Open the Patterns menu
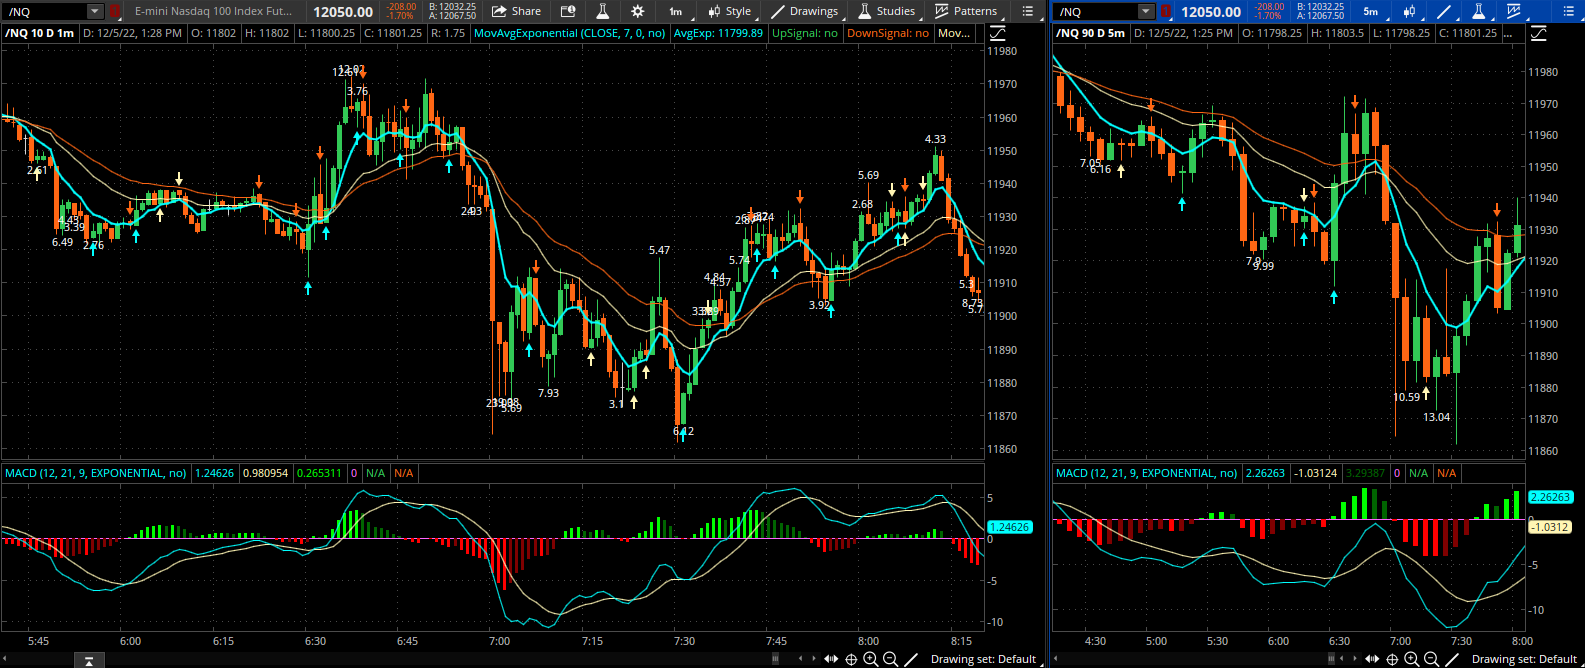 click(966, 11)
